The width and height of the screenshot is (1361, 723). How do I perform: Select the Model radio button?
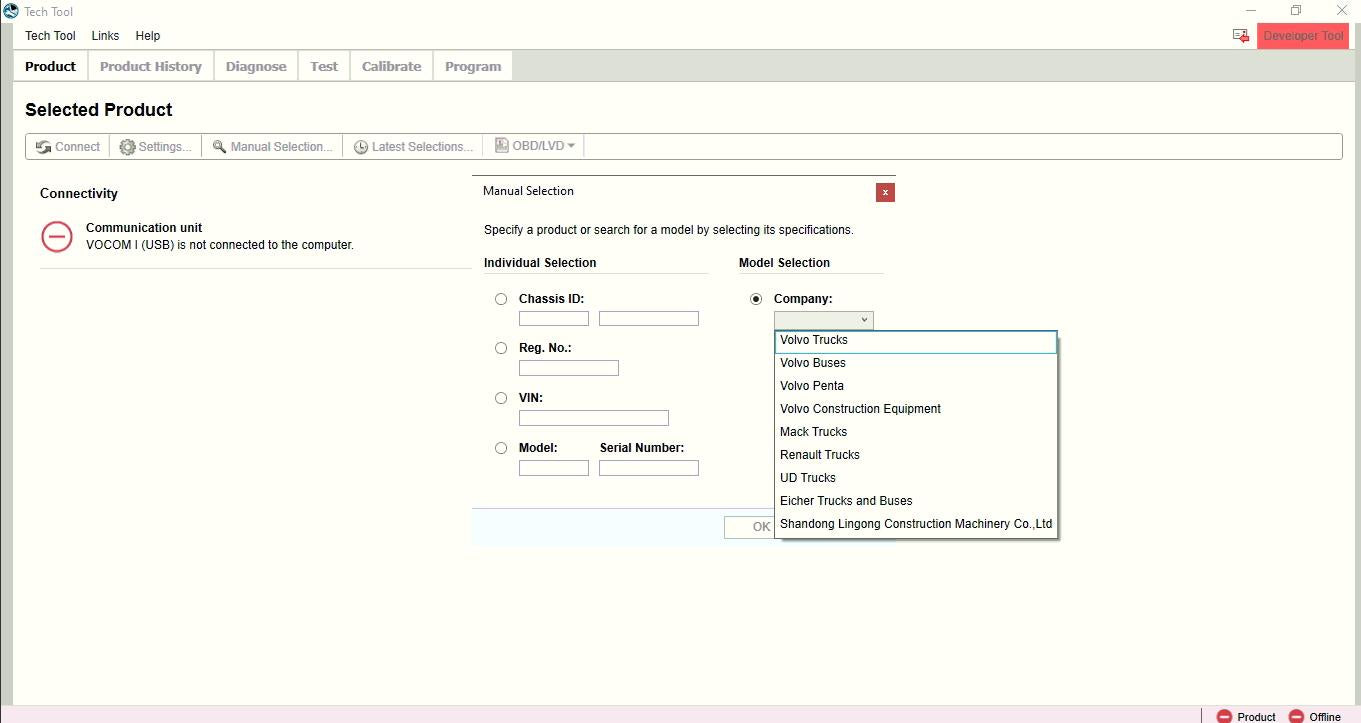(x=501, y=447)
